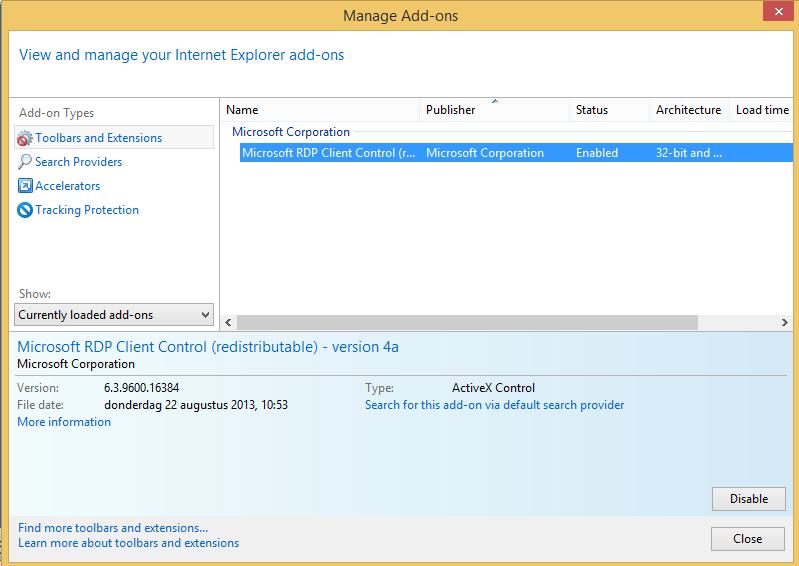Open the More information link
799x566 pixels.
point(64,422)
